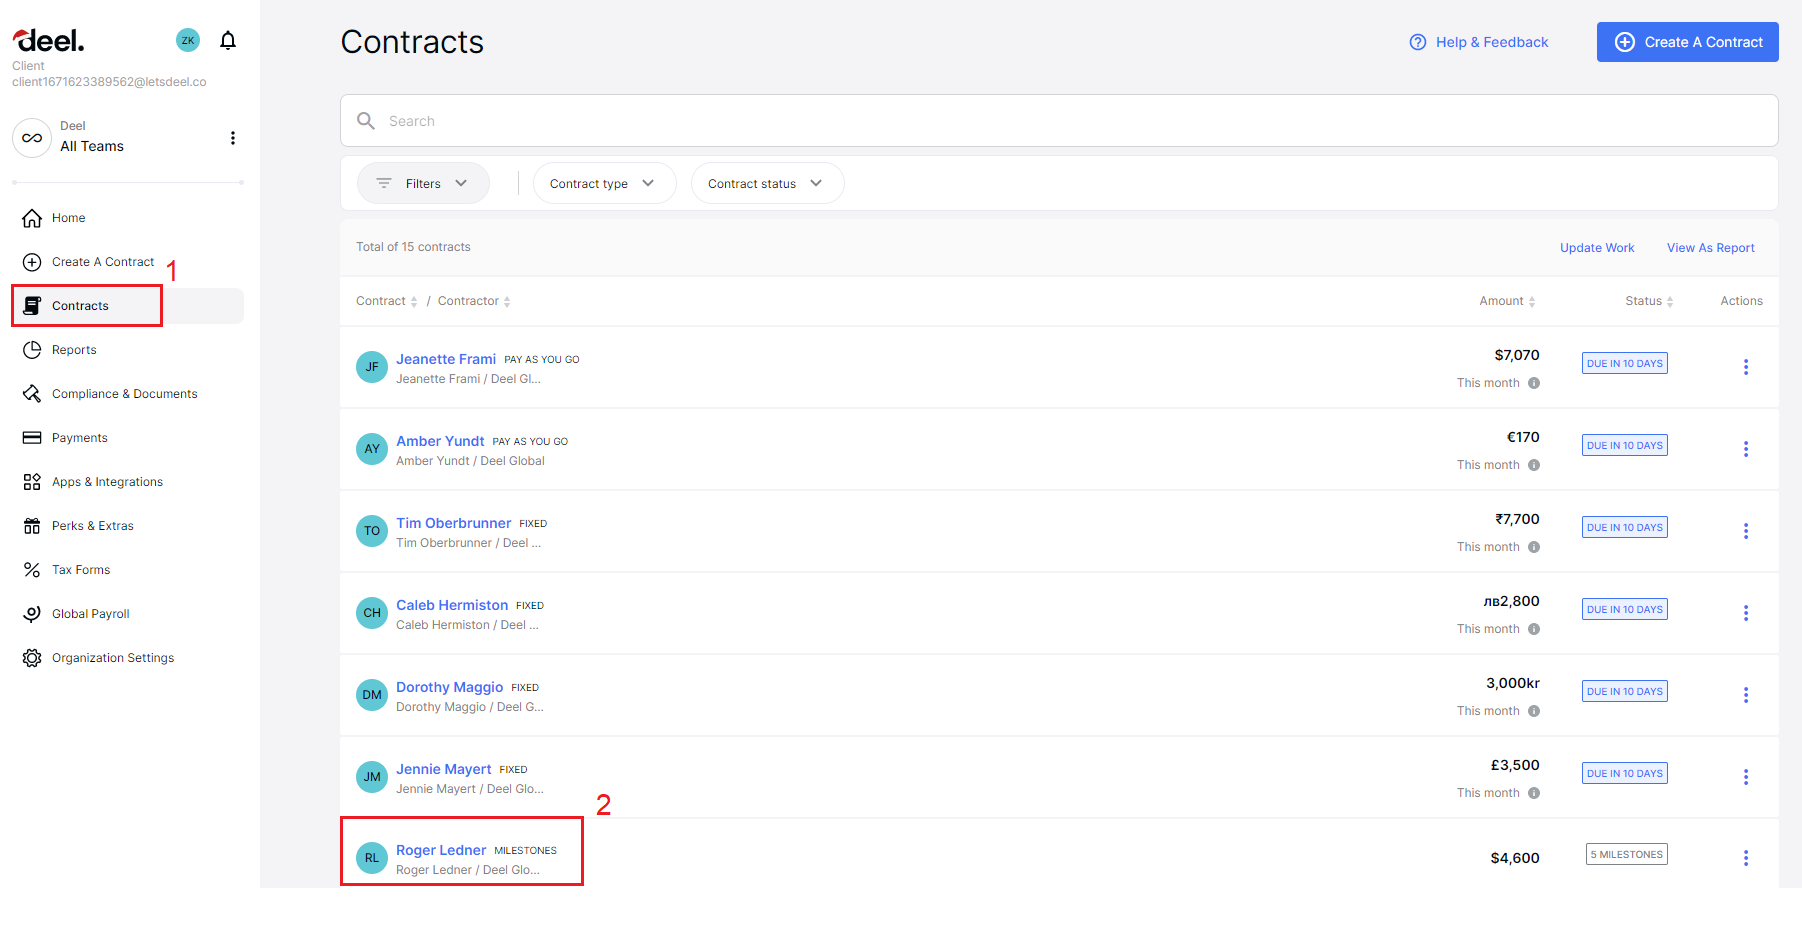Select the Home icon in sidebar
Image resolution: width=1802 pixels, height=943 pixels.
[x=31, y=217]
